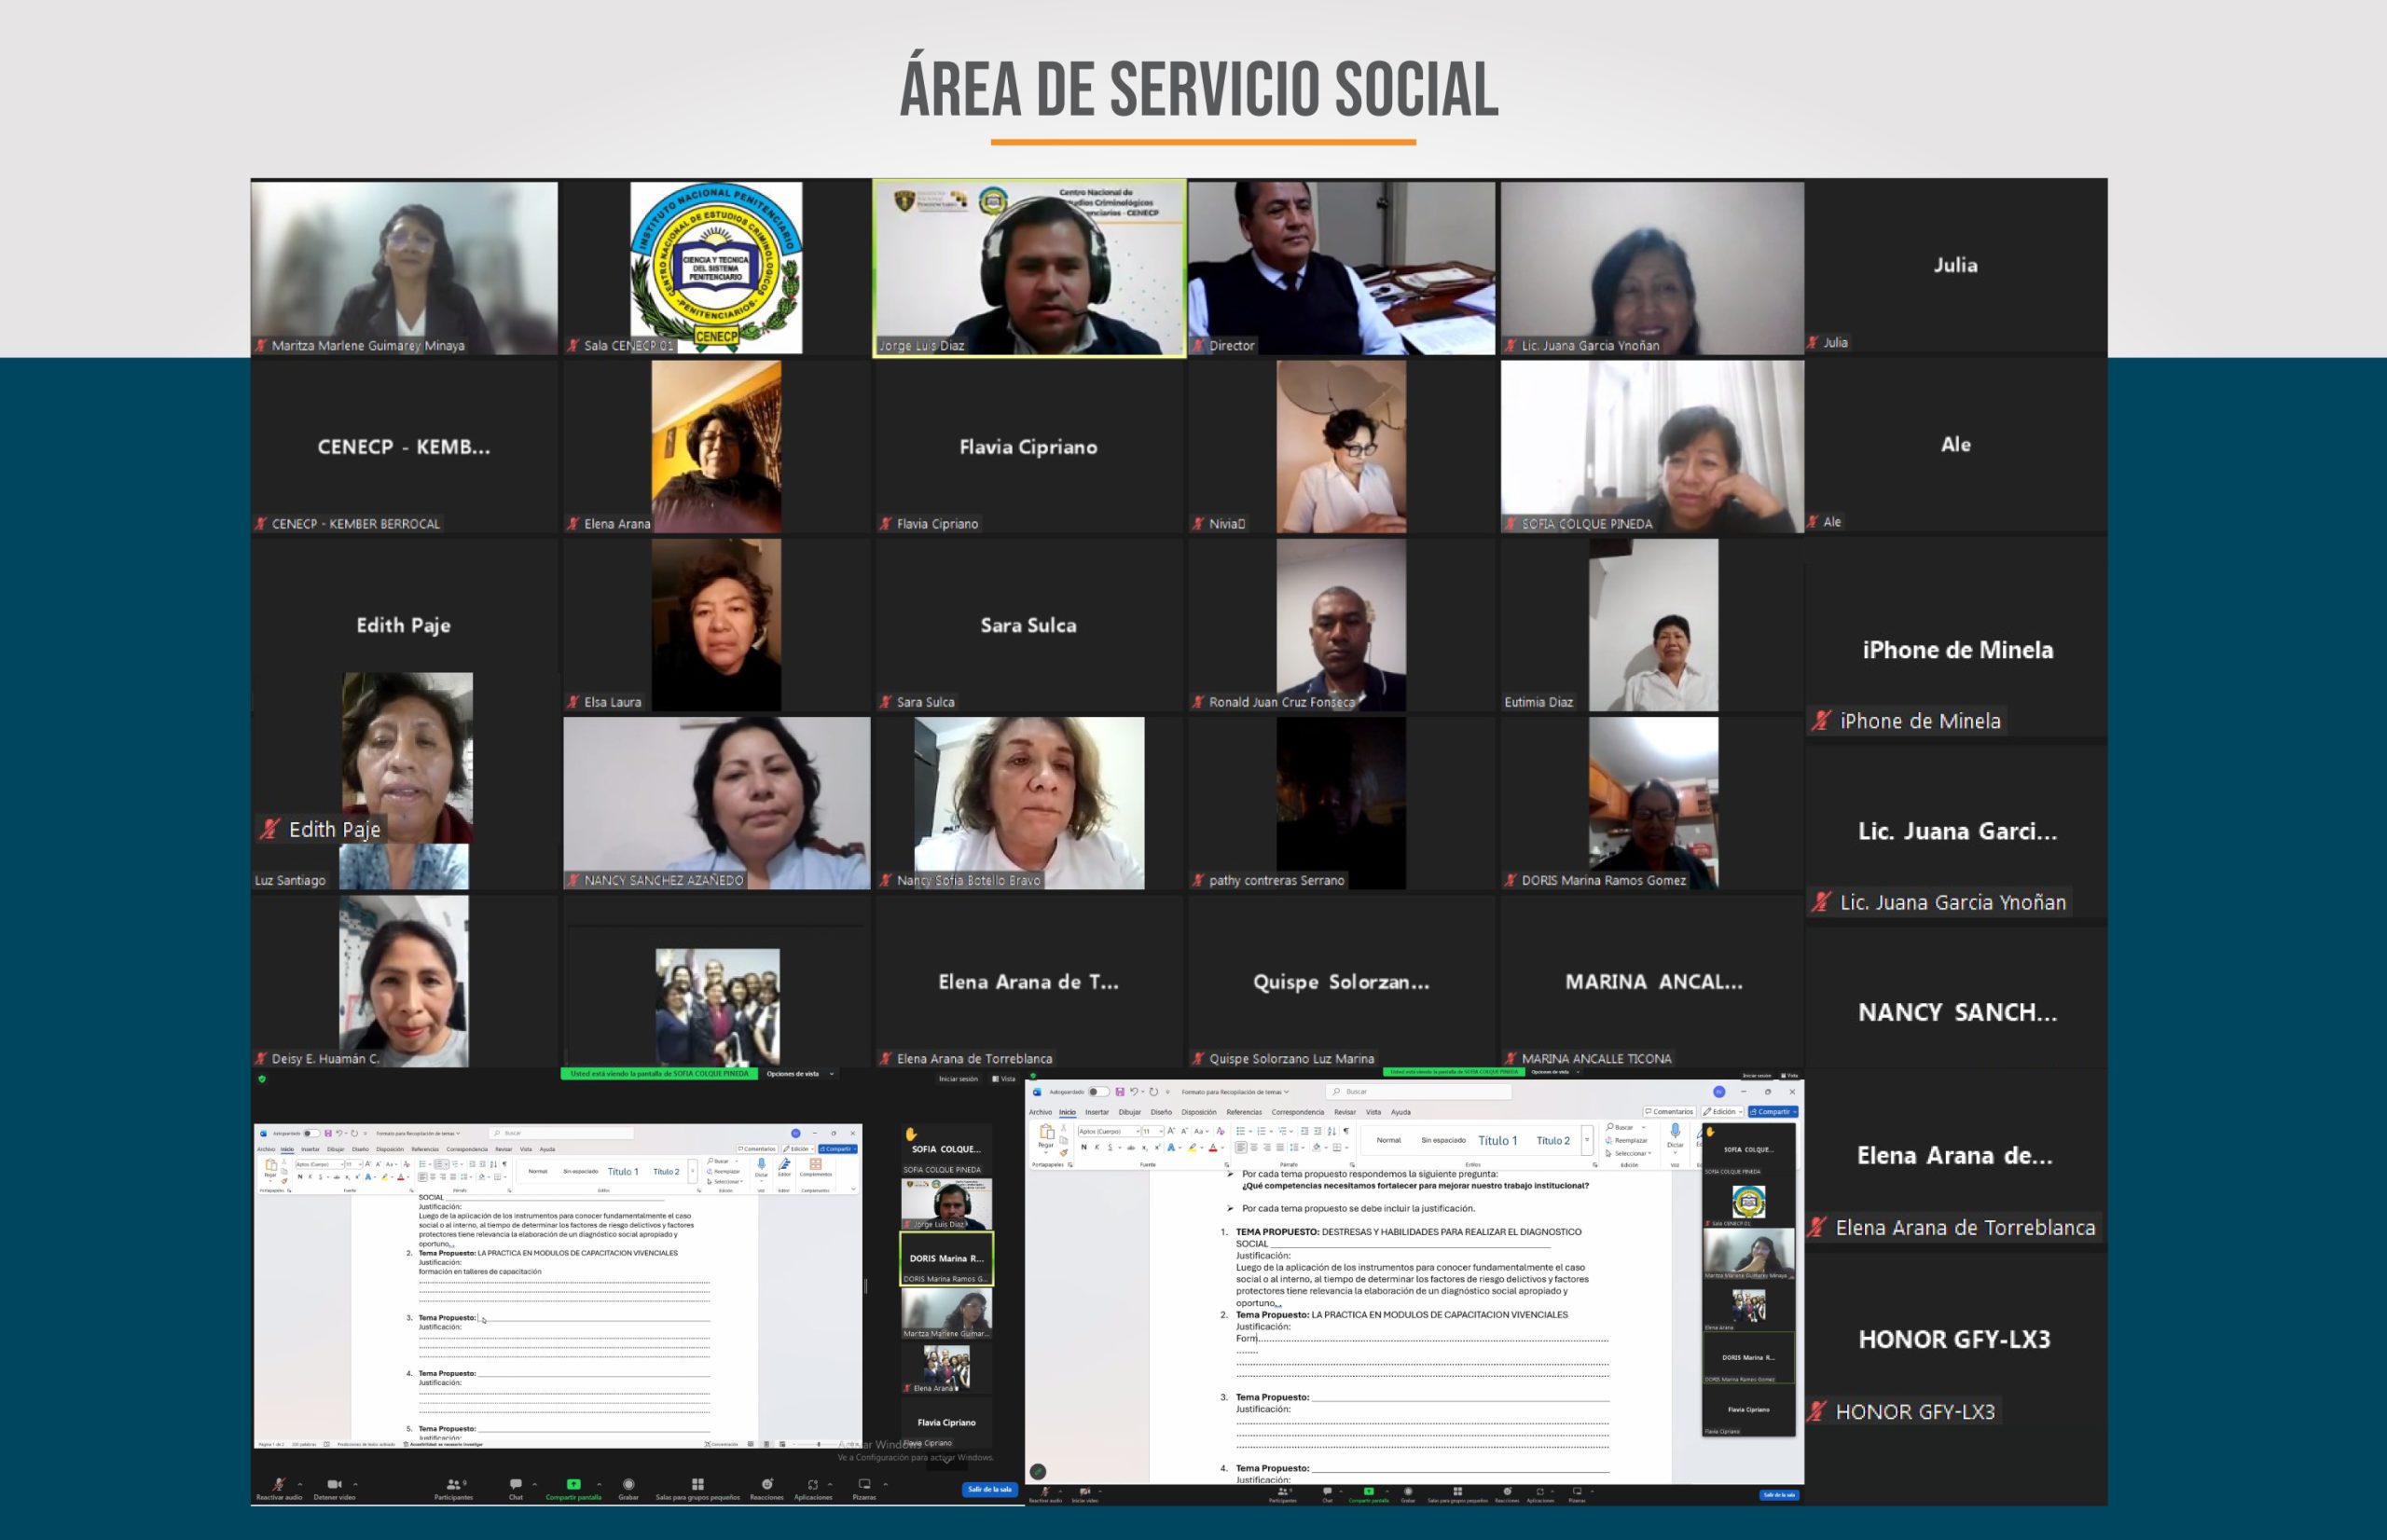
Task: Click Comentarios button in right Word window
Action: [x=1669, y=1112]
